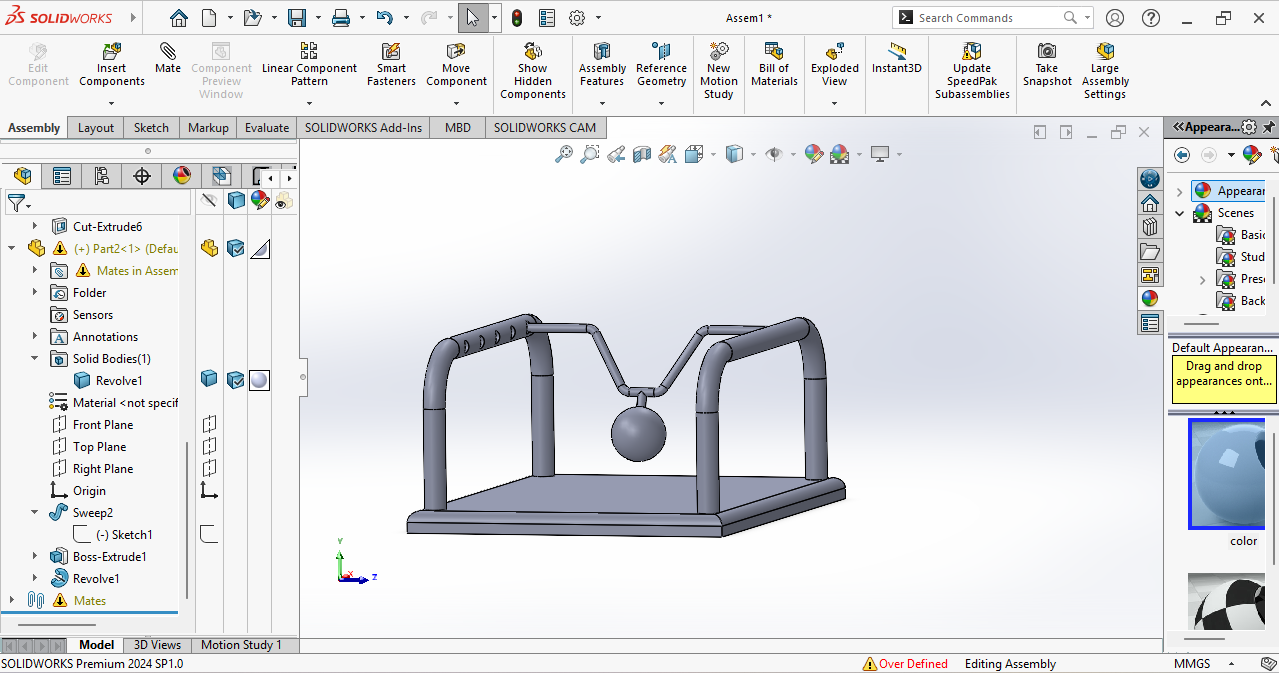Click Update SpeedPak Subassemblies

click(972, 70)
